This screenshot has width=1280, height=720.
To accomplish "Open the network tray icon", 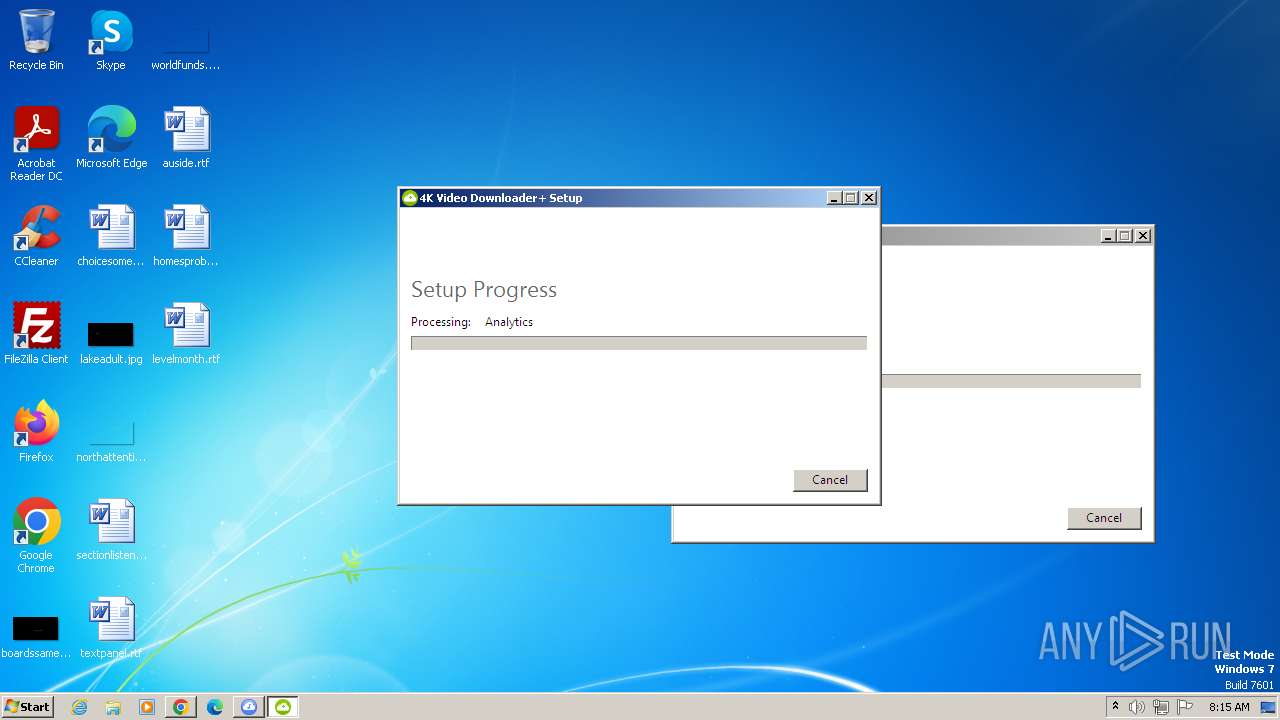I will (x=1161, y=707).
